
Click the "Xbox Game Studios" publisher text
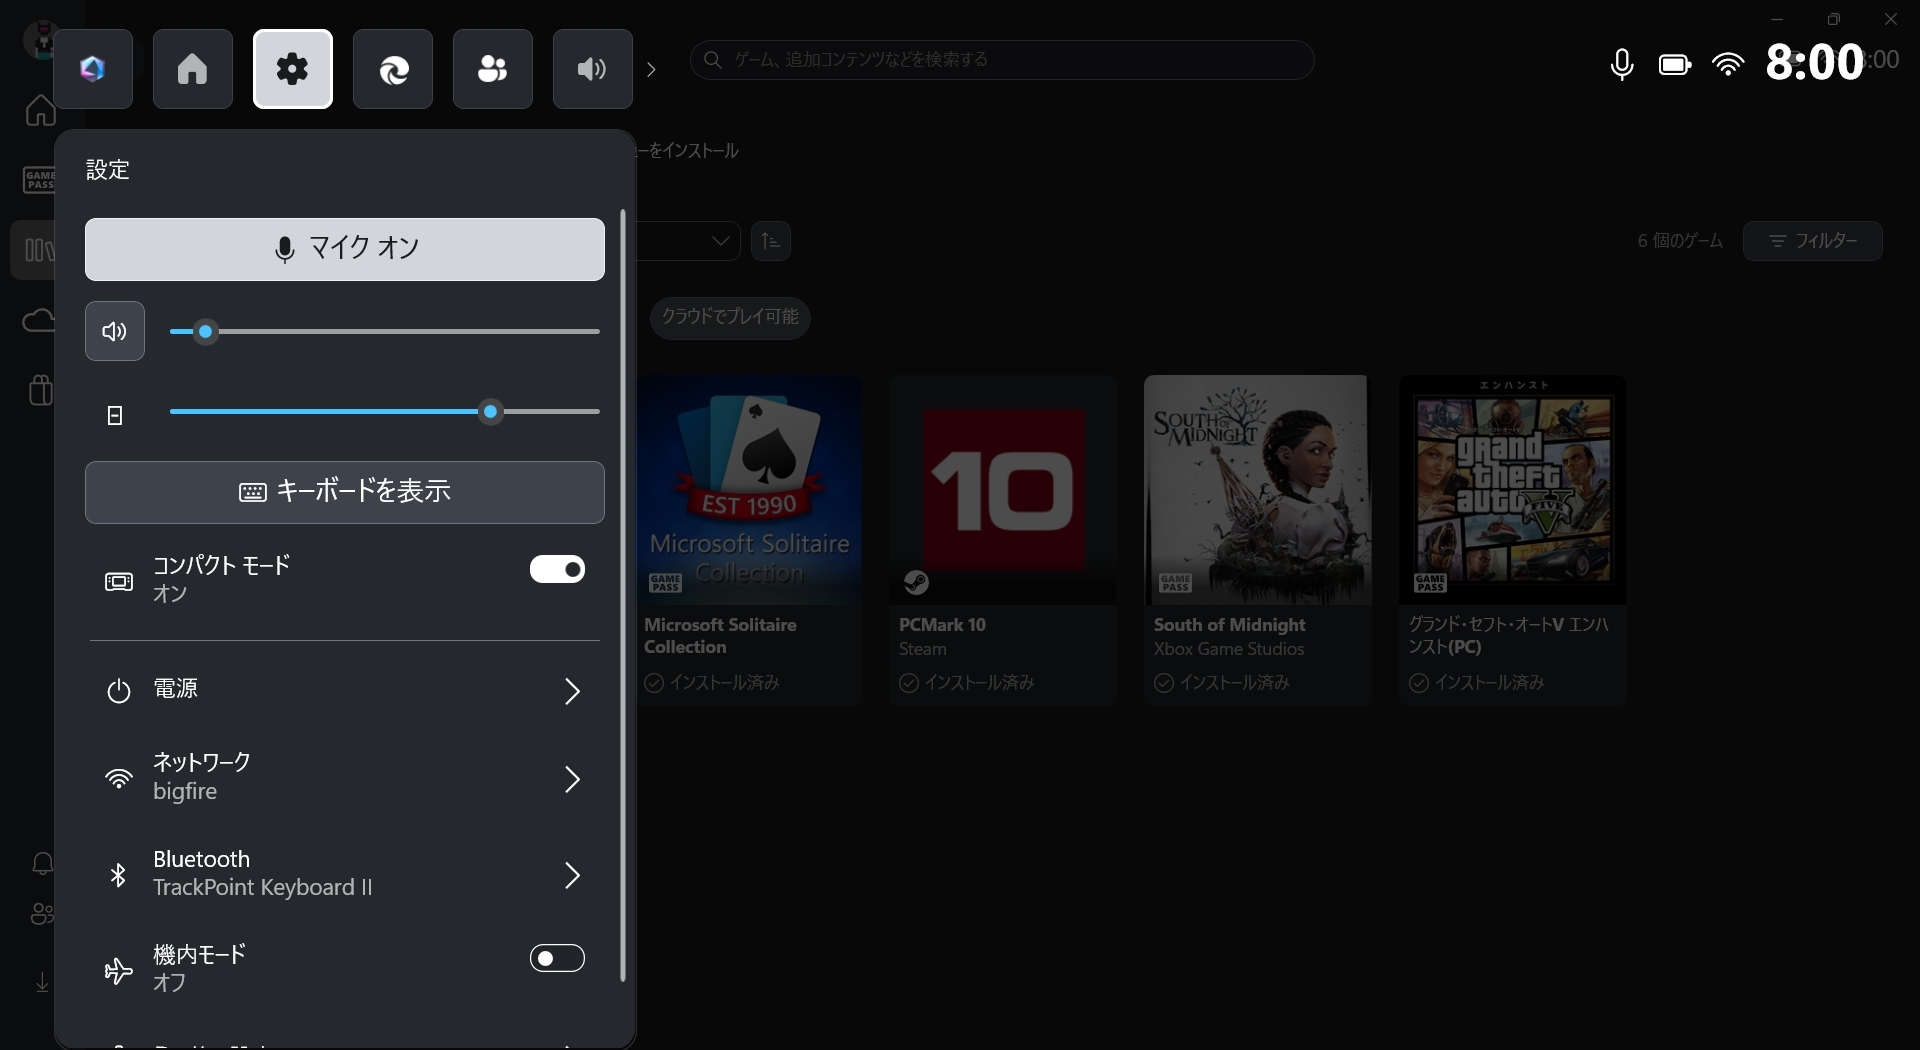tap(1229, 649)
